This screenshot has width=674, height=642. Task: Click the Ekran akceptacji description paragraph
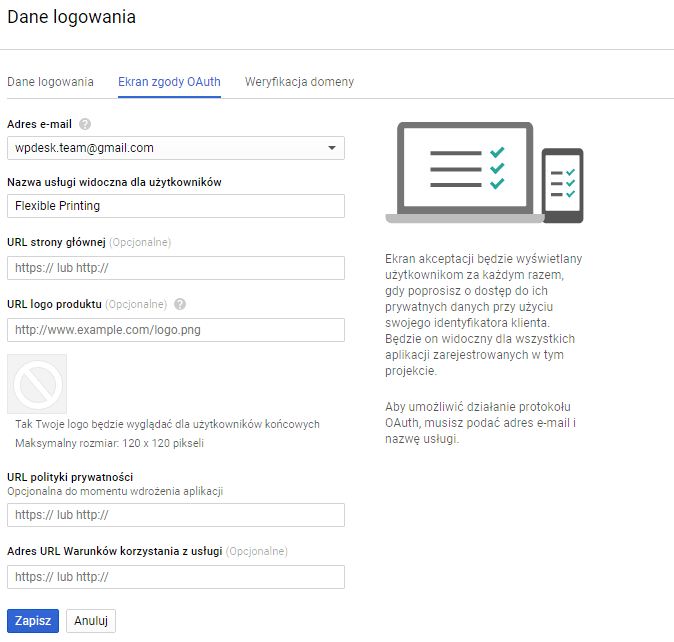(484, 315)
